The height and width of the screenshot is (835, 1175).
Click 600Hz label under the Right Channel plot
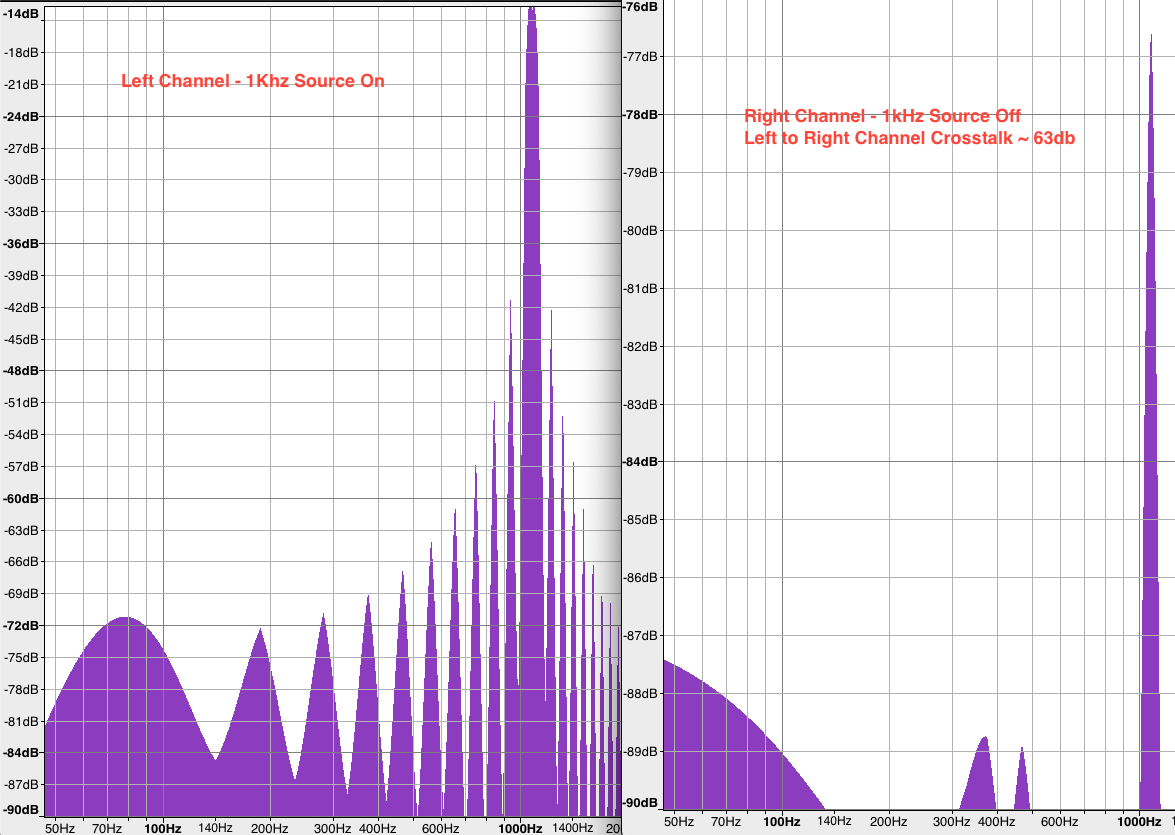(x=1059, y=822)
